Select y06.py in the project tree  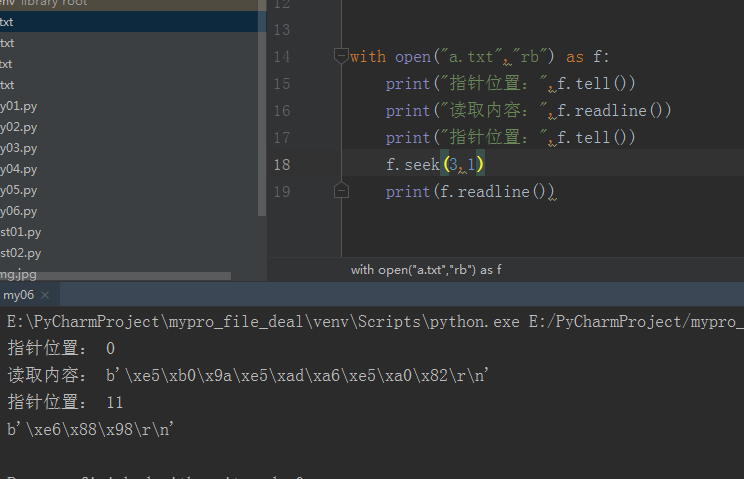(x=19, y=211)
